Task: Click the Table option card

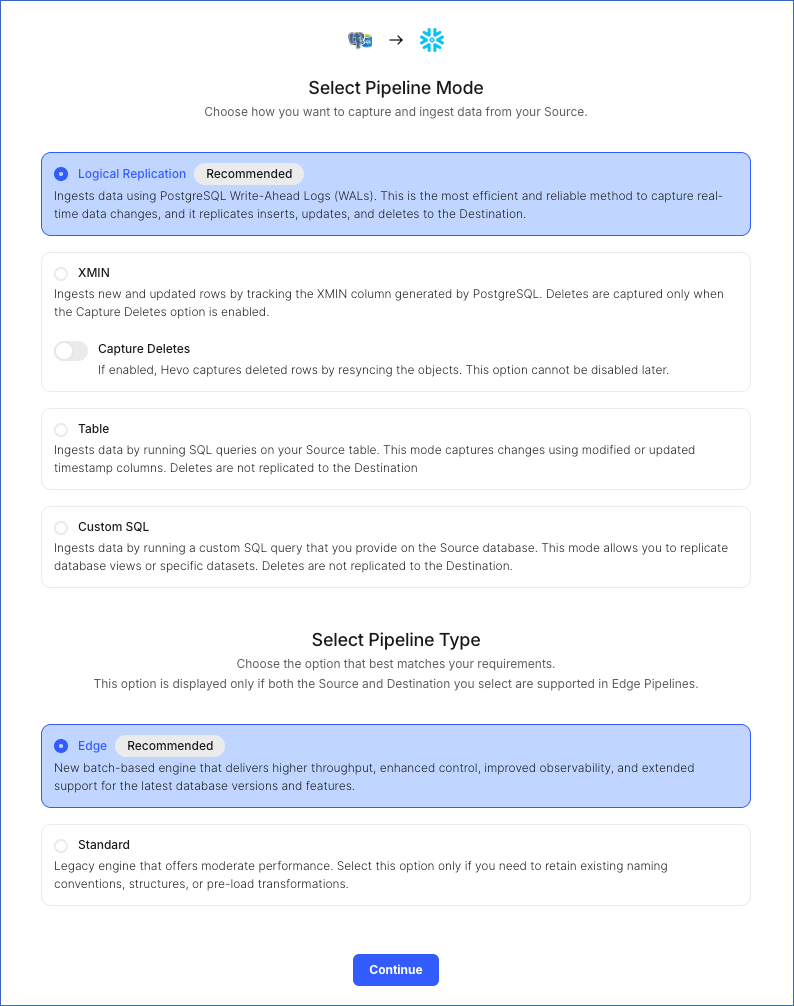Action: tap(396, 449)
